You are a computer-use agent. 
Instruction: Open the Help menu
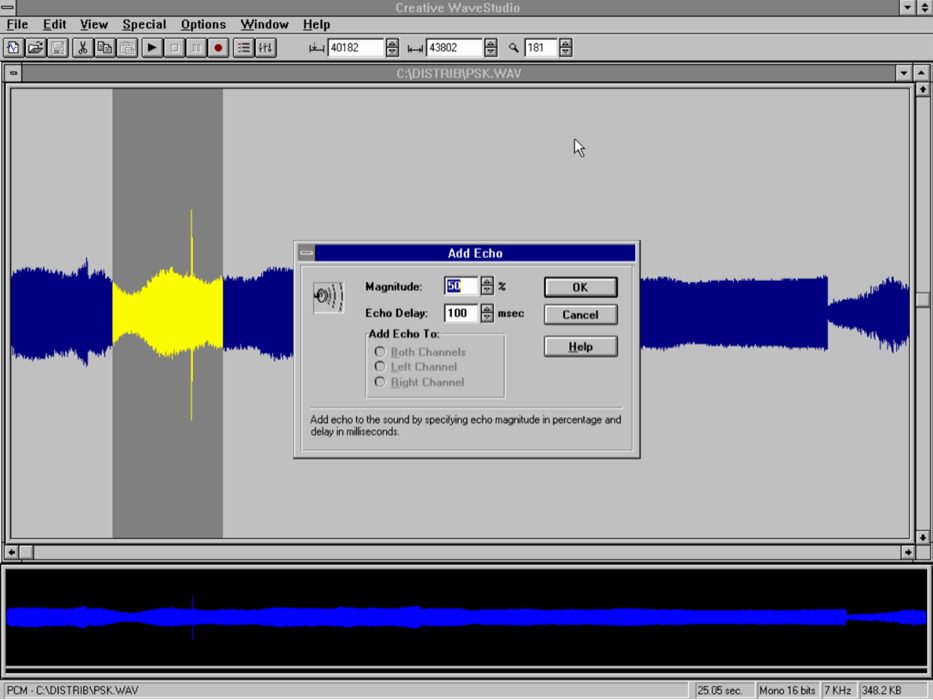point(316,24)
